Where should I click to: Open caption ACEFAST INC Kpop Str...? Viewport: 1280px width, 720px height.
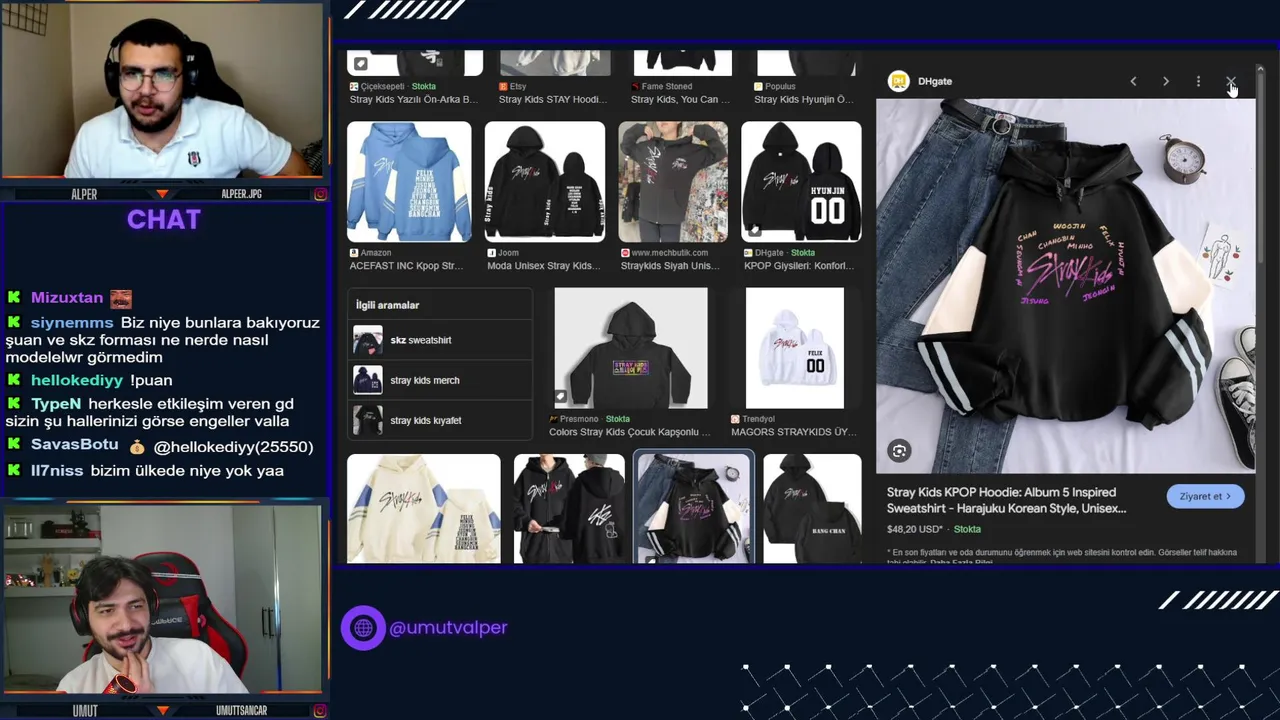[x=406, y=266]
